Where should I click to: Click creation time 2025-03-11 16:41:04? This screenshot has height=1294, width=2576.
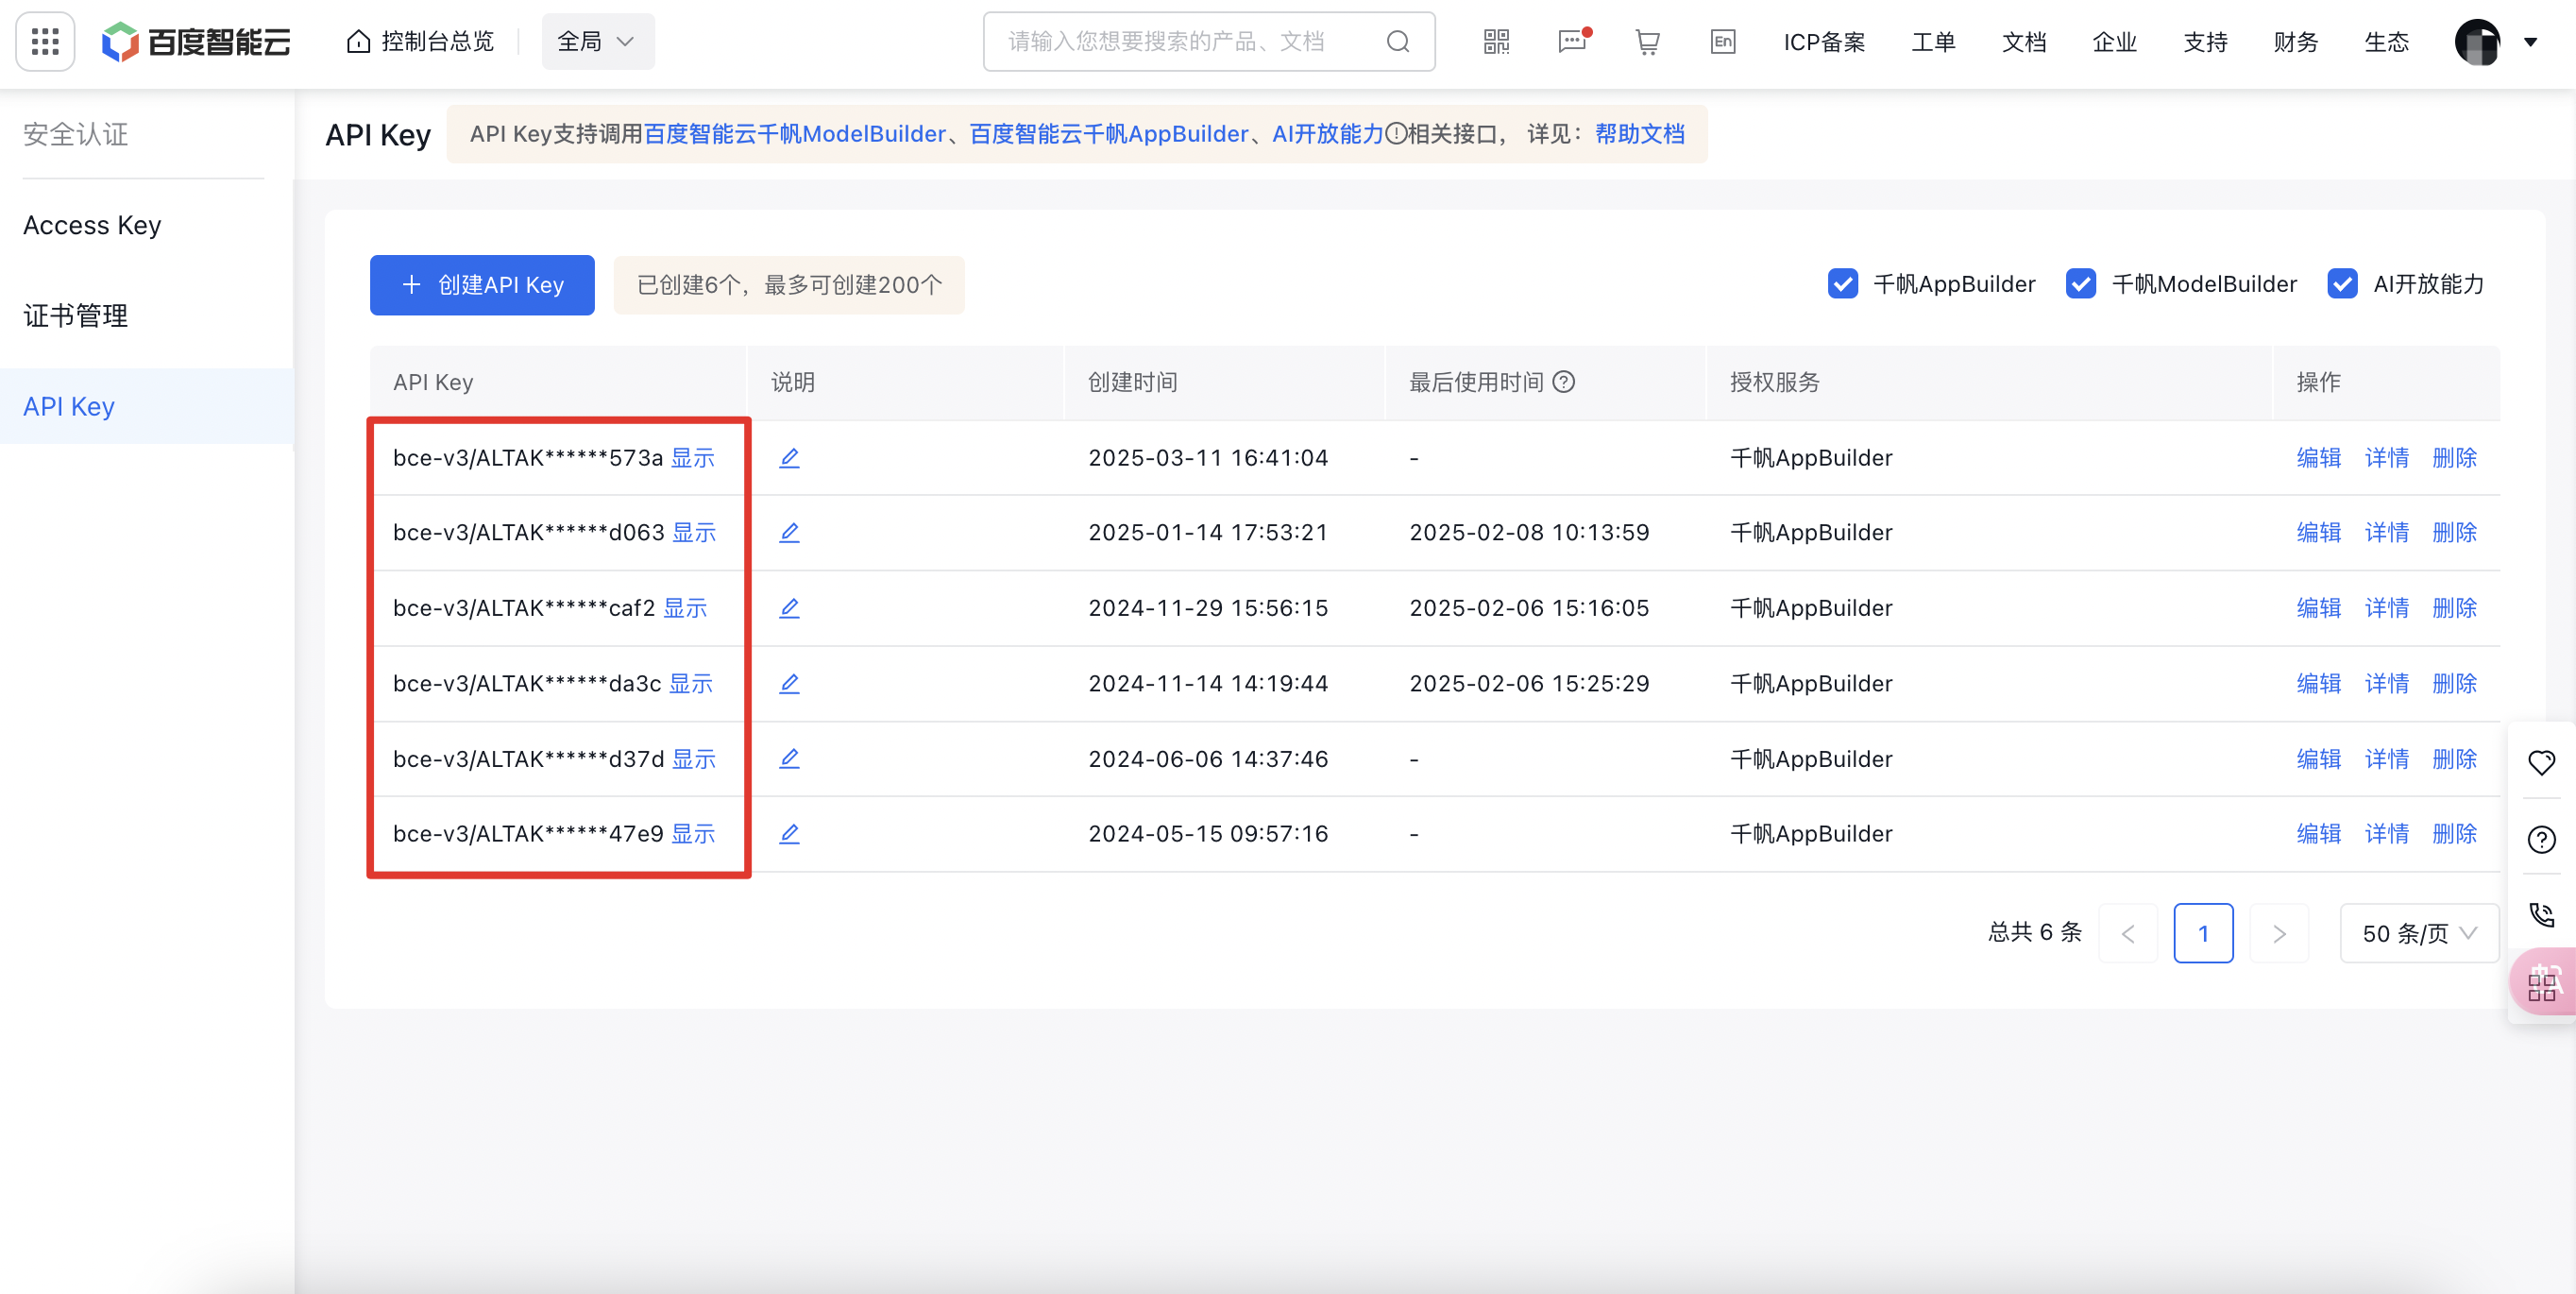point(1208,457)
